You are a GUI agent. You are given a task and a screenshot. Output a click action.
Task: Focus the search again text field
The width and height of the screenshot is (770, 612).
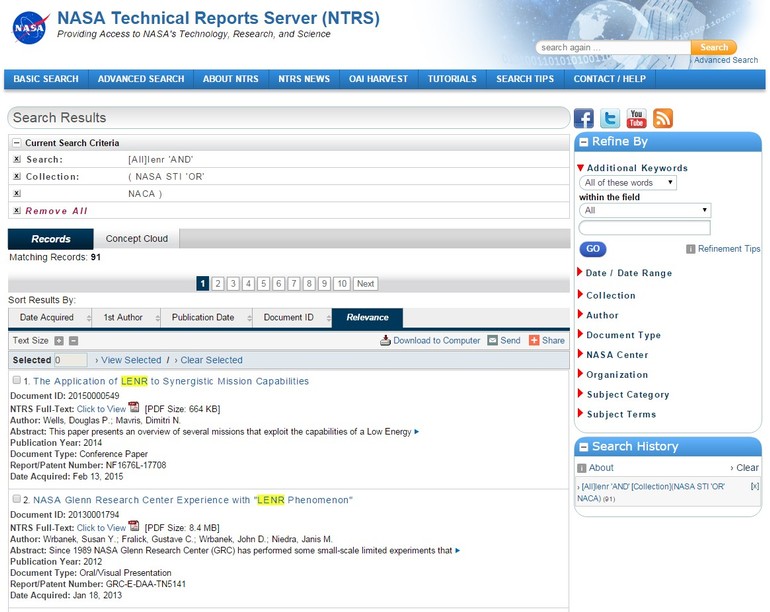pos(614,48)
